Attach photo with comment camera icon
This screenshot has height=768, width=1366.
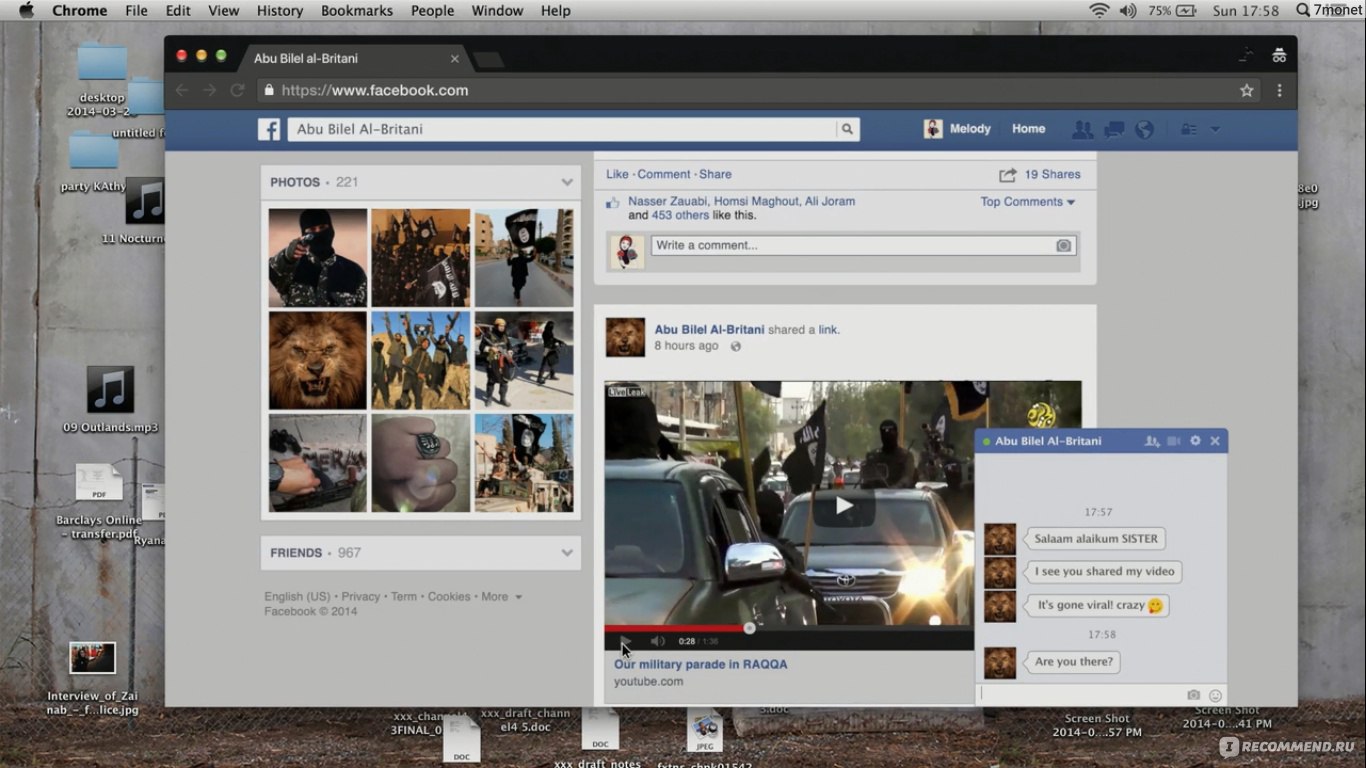pos(1064,245)
